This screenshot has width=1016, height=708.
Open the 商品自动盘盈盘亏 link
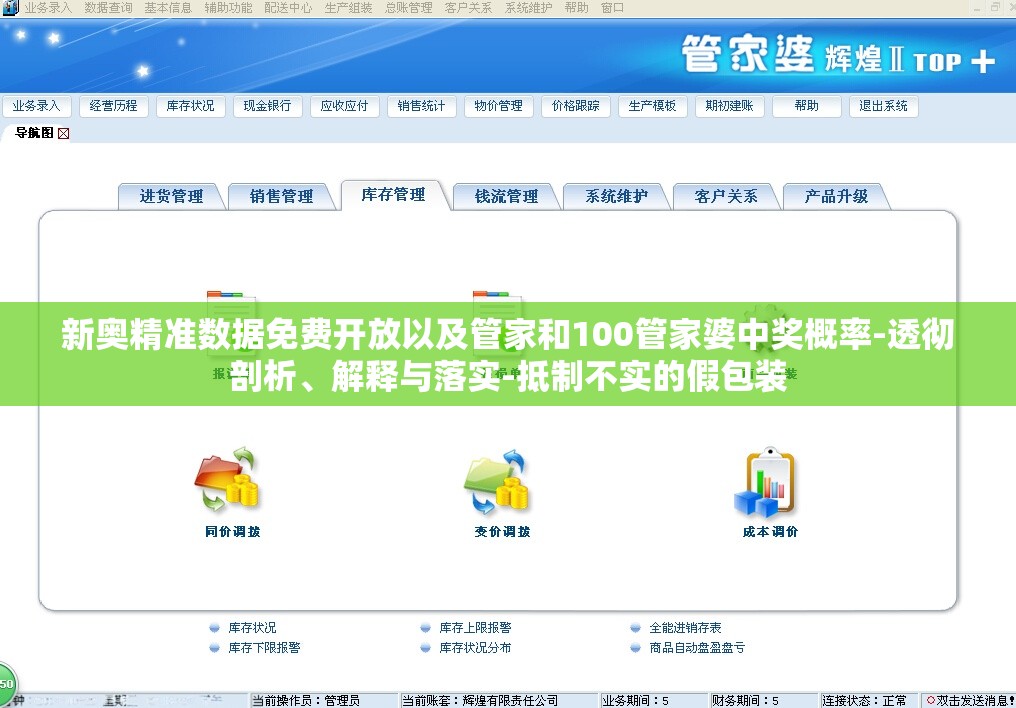tap(697, 648)
